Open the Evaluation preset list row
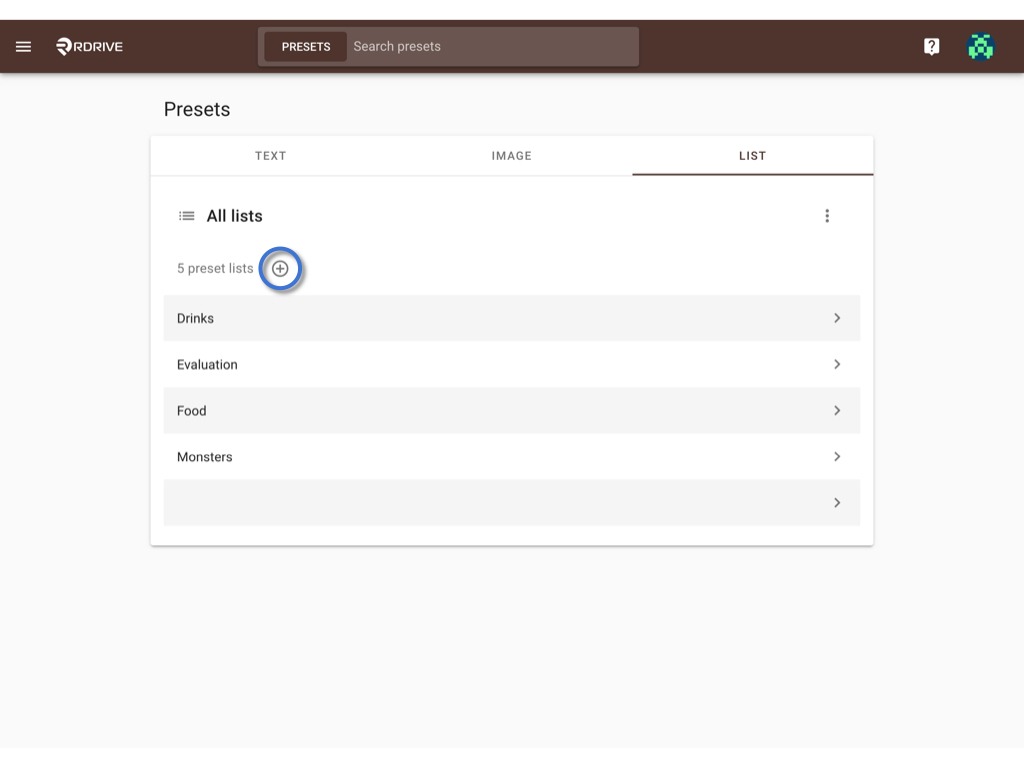Screen dimensions: 1024x768 511,364
